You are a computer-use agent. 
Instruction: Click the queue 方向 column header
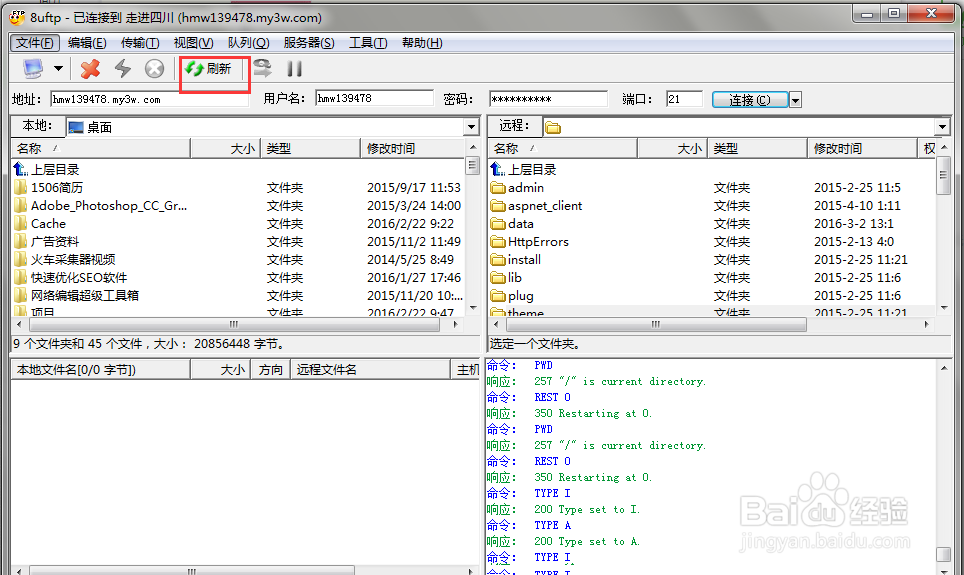pos(271,370)
